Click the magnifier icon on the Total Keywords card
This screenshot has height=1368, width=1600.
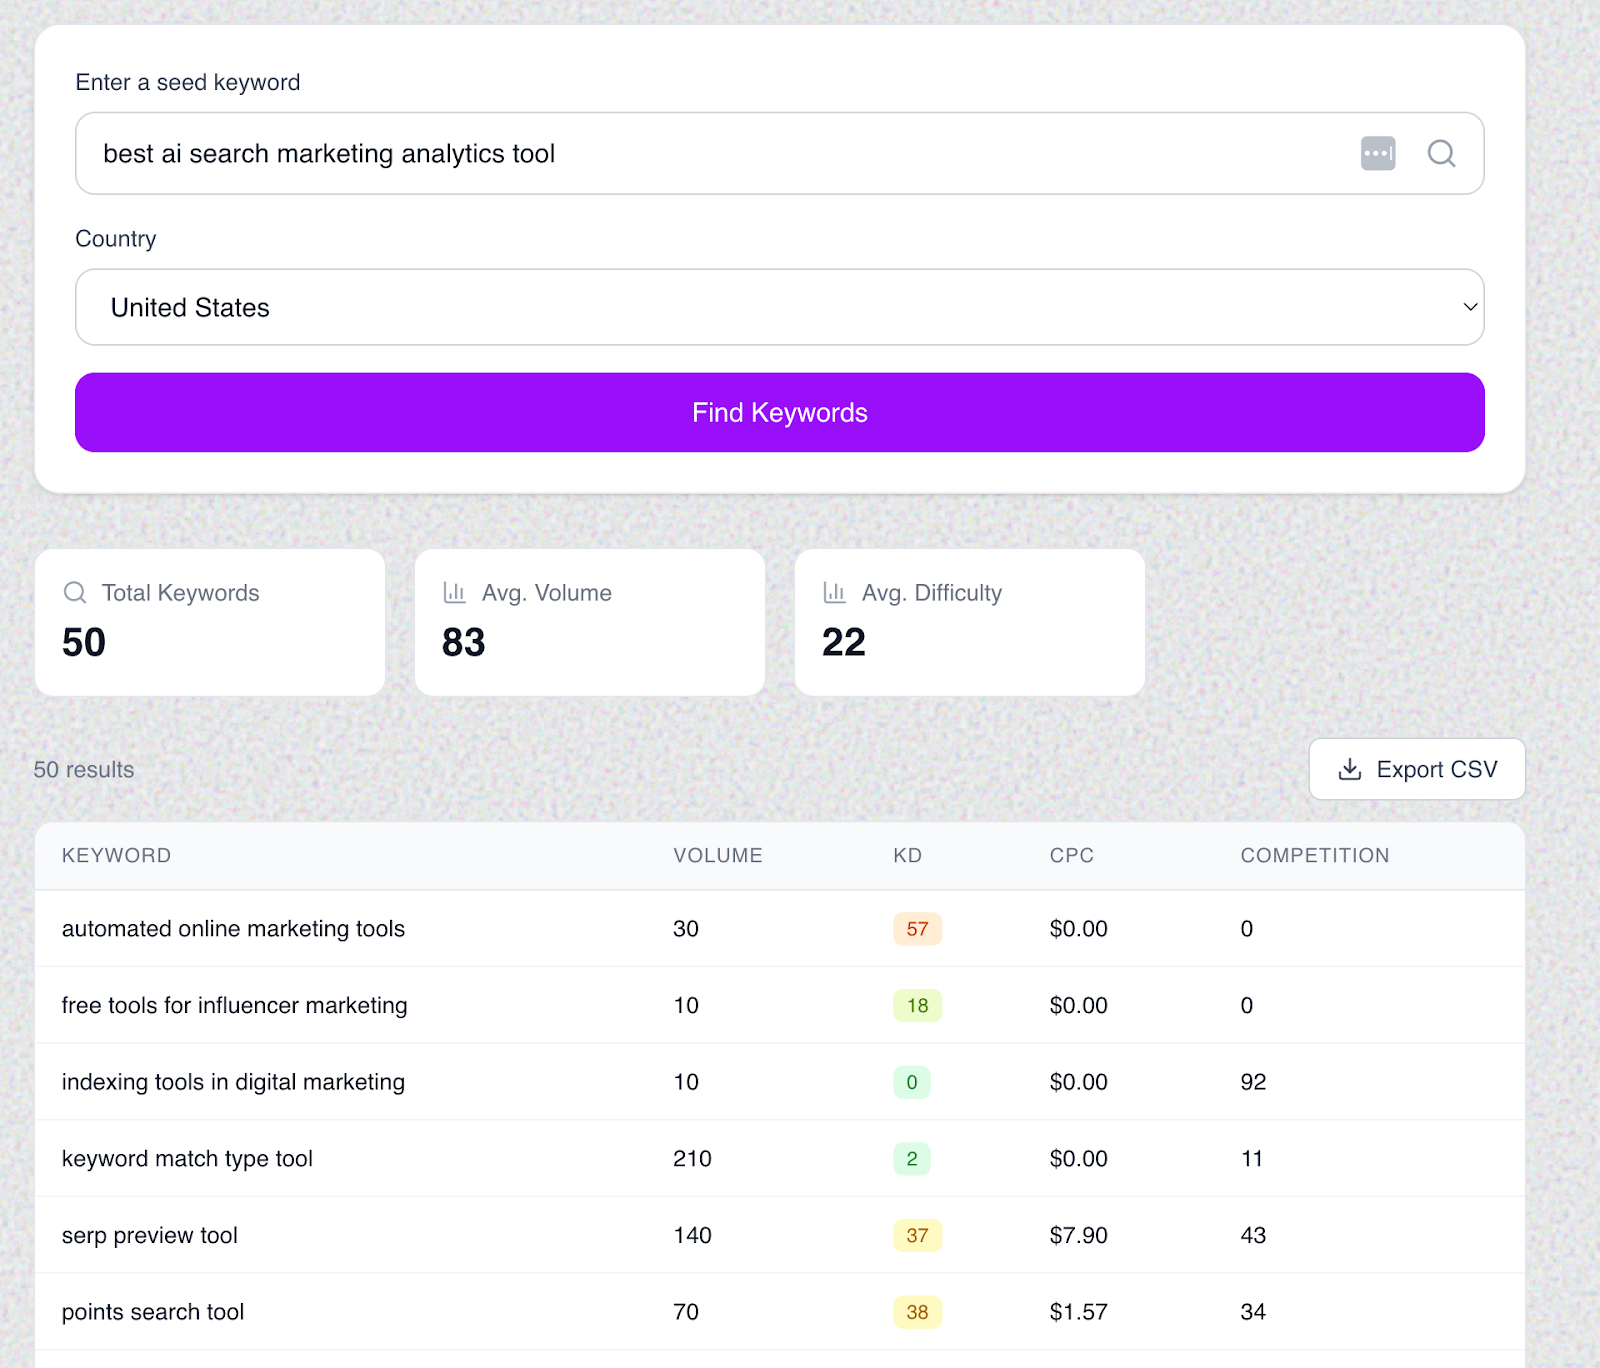pos(75,592)
